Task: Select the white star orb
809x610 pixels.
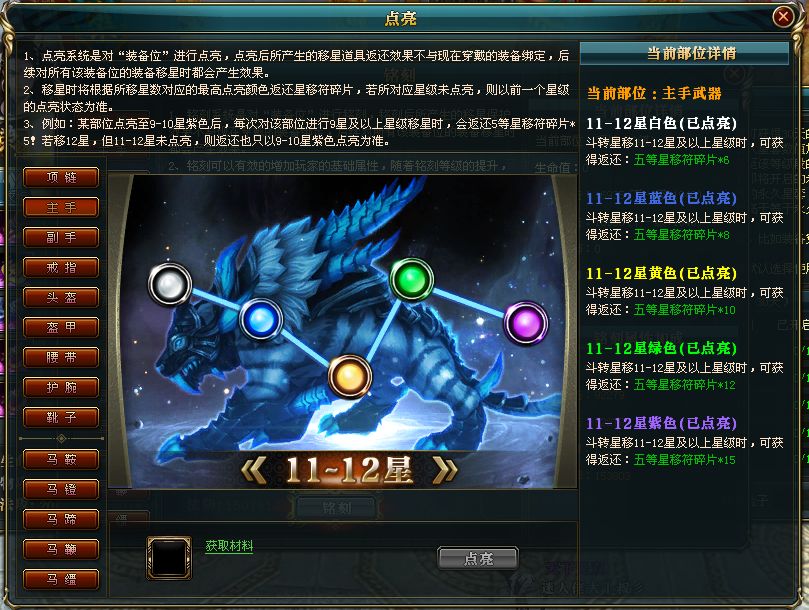Action: pyautogui.click(x=170, y=284)
